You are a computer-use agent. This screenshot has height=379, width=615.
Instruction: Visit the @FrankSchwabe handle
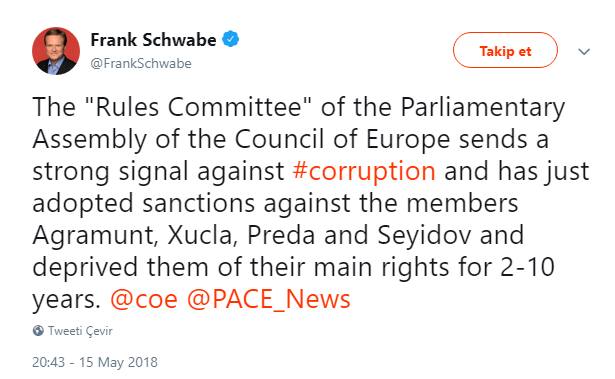click(141, 64)
